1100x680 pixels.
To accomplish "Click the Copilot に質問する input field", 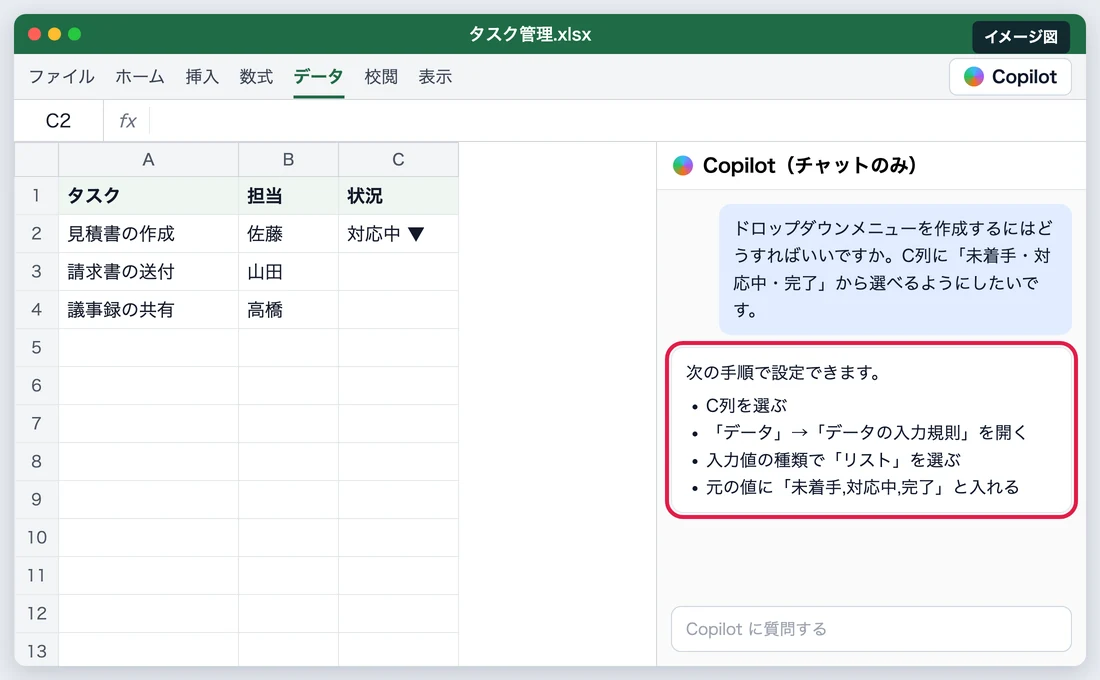I will [871, 629].
